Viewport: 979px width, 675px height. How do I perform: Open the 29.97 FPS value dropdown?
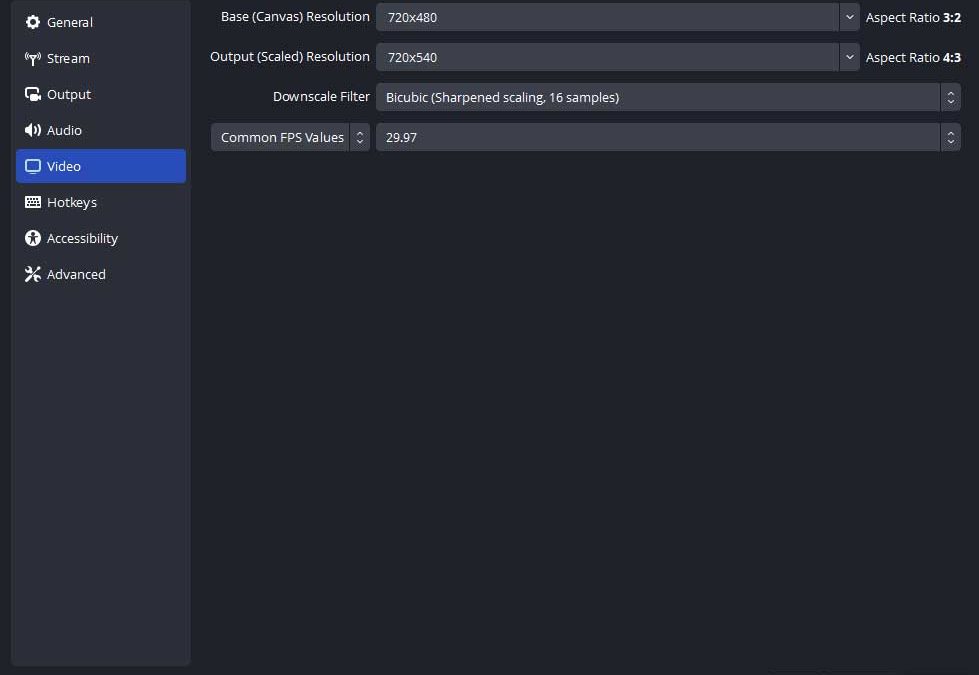click(667, 137)
